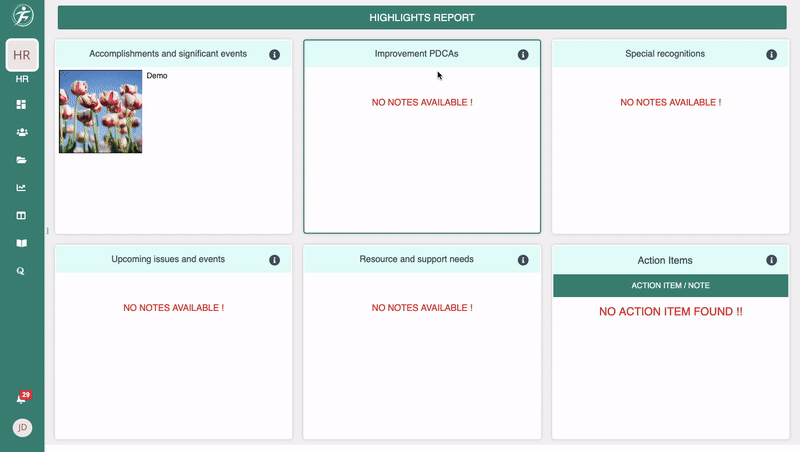Select the HR team badge

pyautogui.click(x=22, y=55)
